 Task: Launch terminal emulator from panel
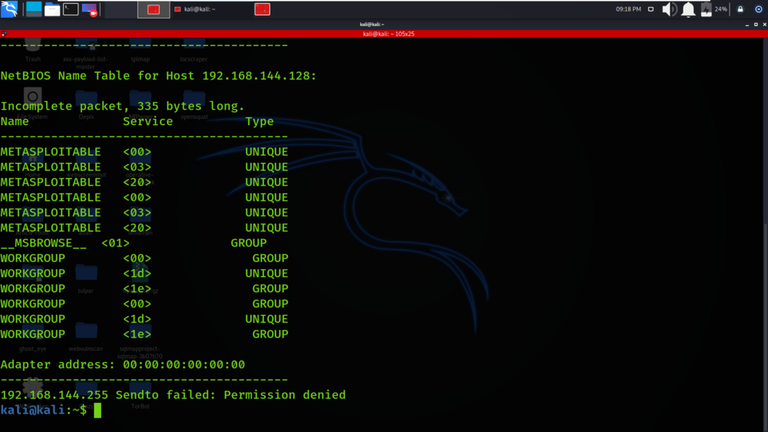click(71, 9)
